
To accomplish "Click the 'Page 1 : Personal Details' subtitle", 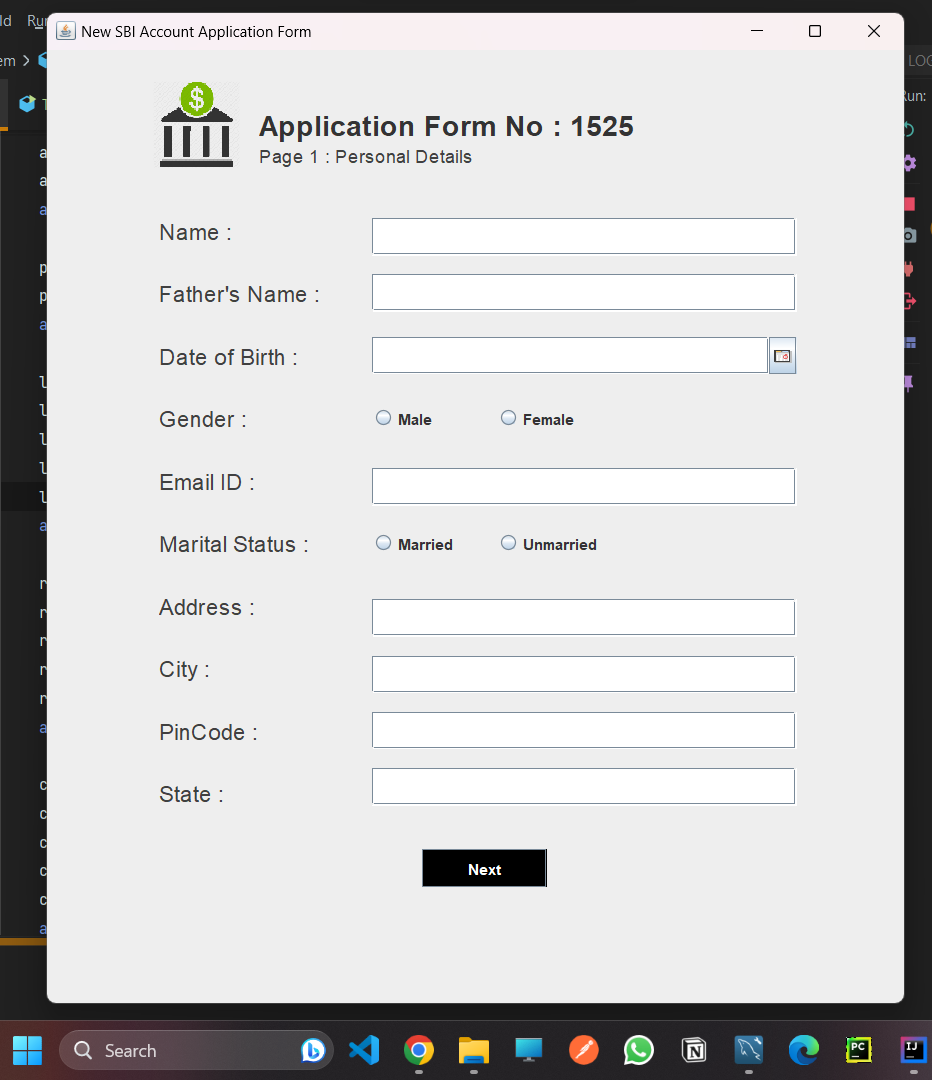I will pos(366,157).
